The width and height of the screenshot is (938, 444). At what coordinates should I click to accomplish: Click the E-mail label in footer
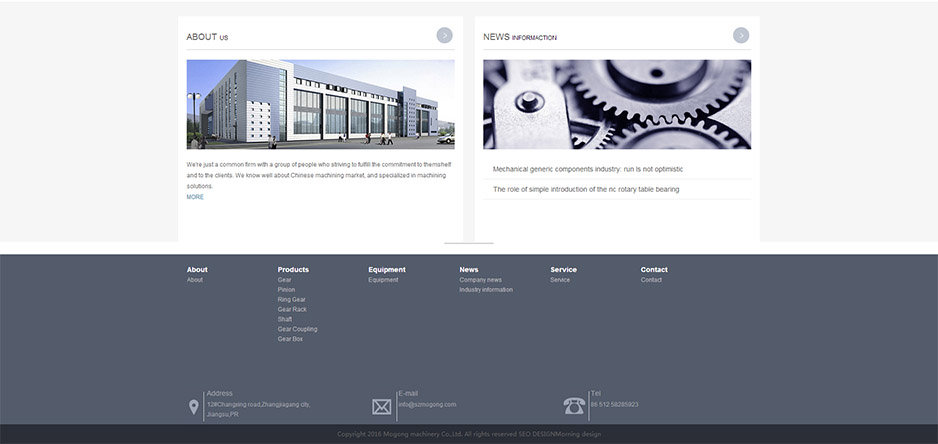[x=408, y=394]
